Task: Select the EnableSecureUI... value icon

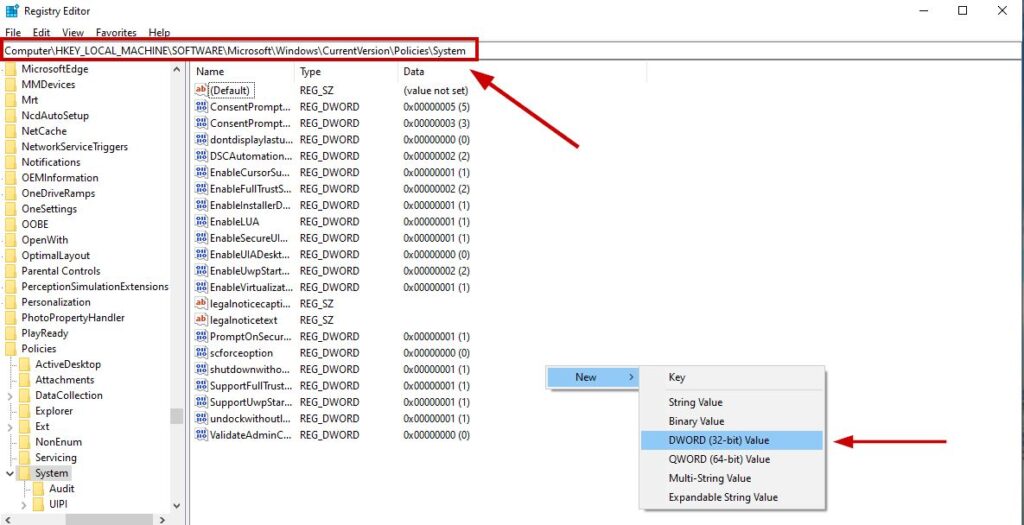Action: (201, 238)
